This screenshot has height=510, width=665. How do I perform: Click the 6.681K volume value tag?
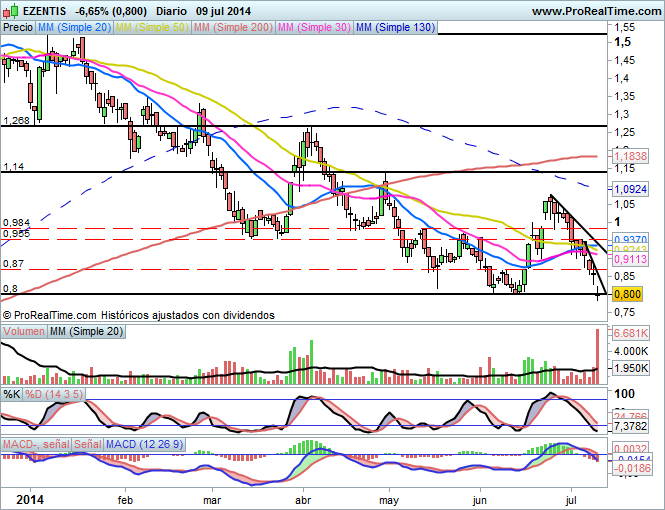[x=630, y=333]
